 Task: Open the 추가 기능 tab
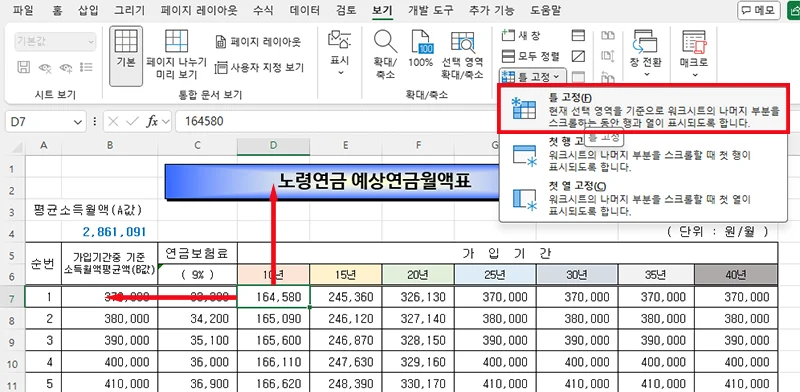pyautogui.click(x=492, y=10)
